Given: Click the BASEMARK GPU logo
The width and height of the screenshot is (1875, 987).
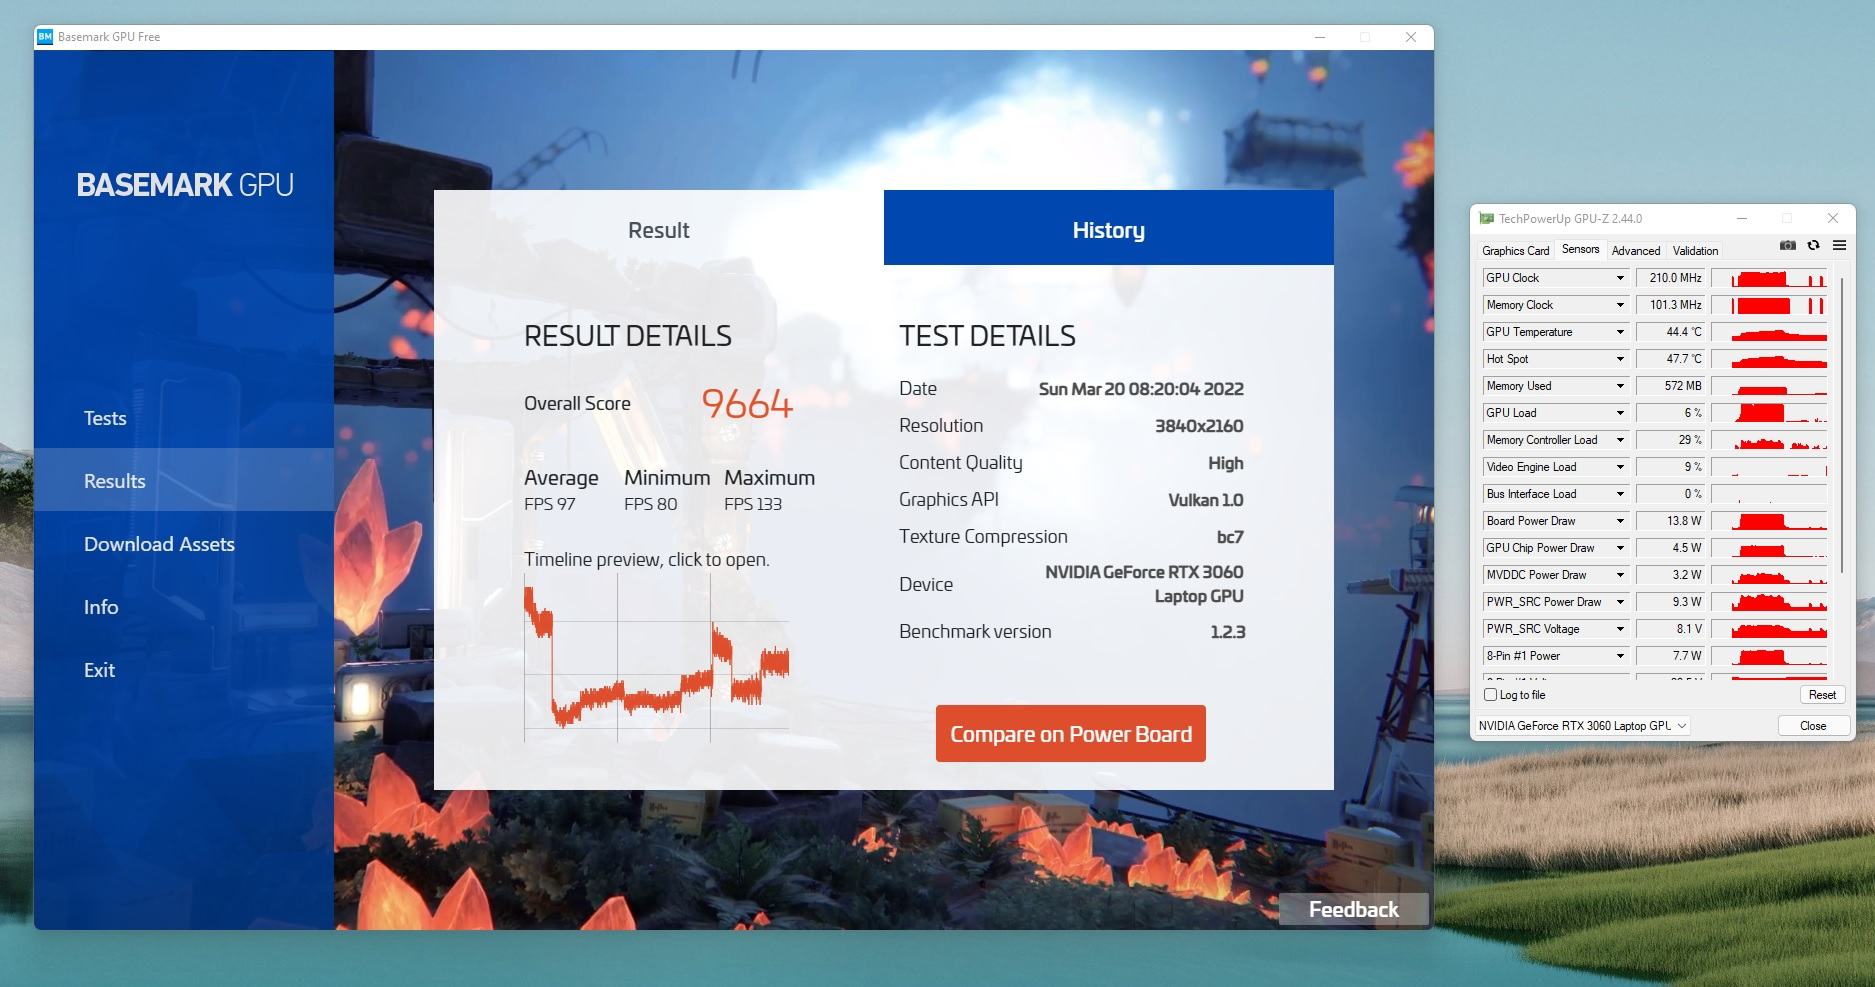Looking at the screenshot, I should pos(185,185).
